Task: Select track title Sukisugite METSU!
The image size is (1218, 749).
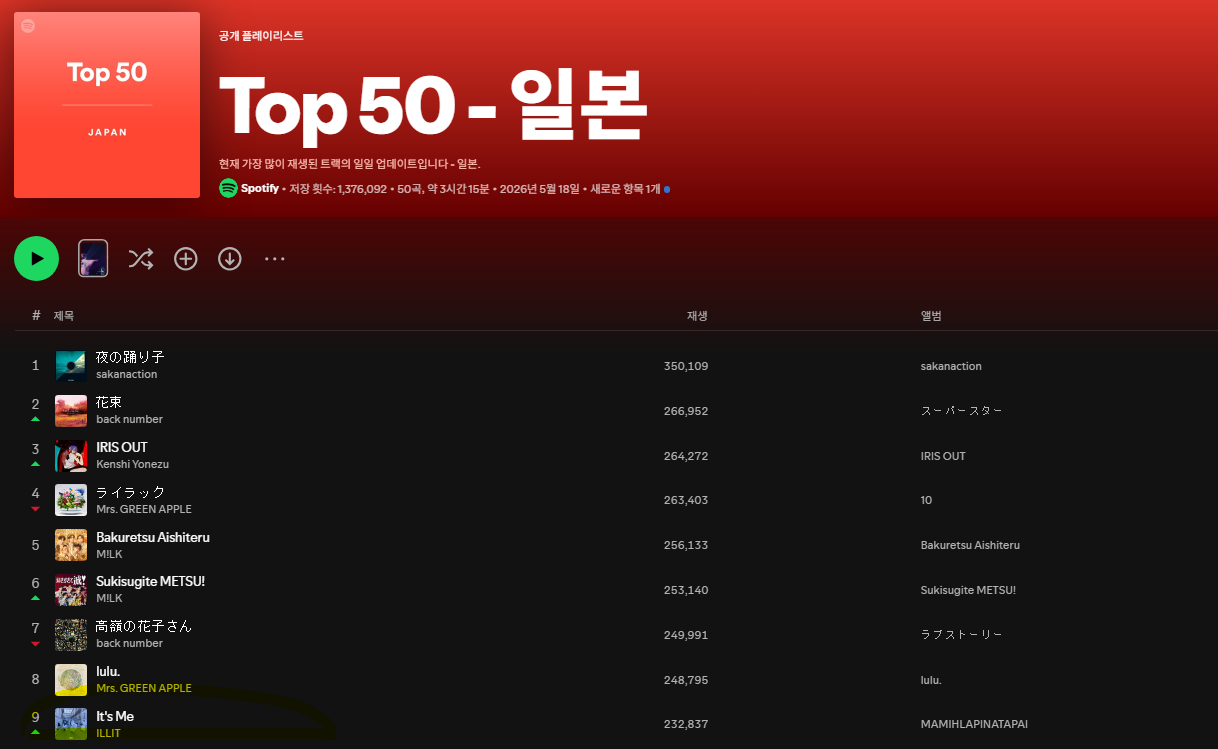Action: 150,581
